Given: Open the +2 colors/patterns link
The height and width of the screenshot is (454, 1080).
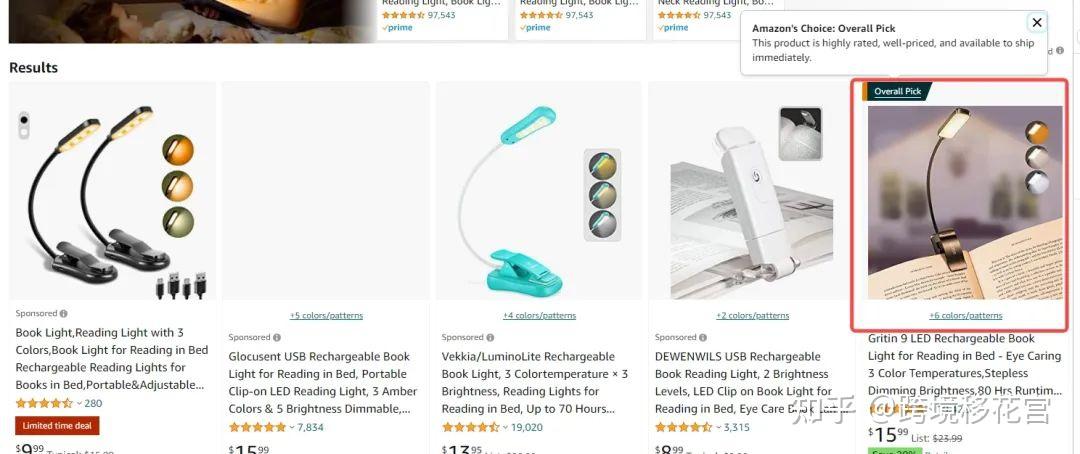Looking at the screenshot, I should pyautogui.click(x=753, y=316).
